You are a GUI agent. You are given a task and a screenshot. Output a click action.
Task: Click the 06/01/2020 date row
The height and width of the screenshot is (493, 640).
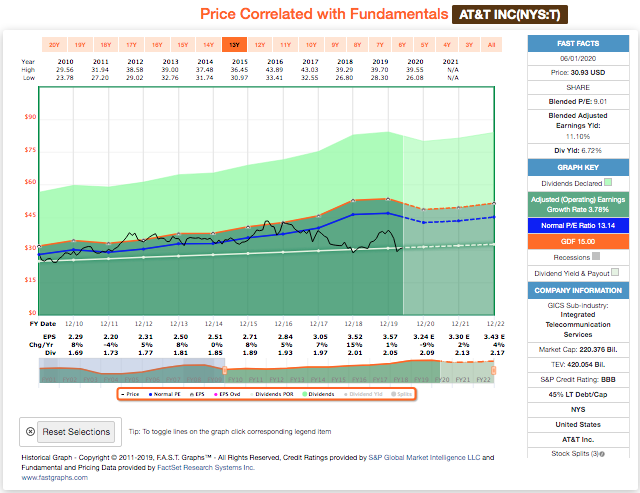pyautogui.click(x=578, y=58)
